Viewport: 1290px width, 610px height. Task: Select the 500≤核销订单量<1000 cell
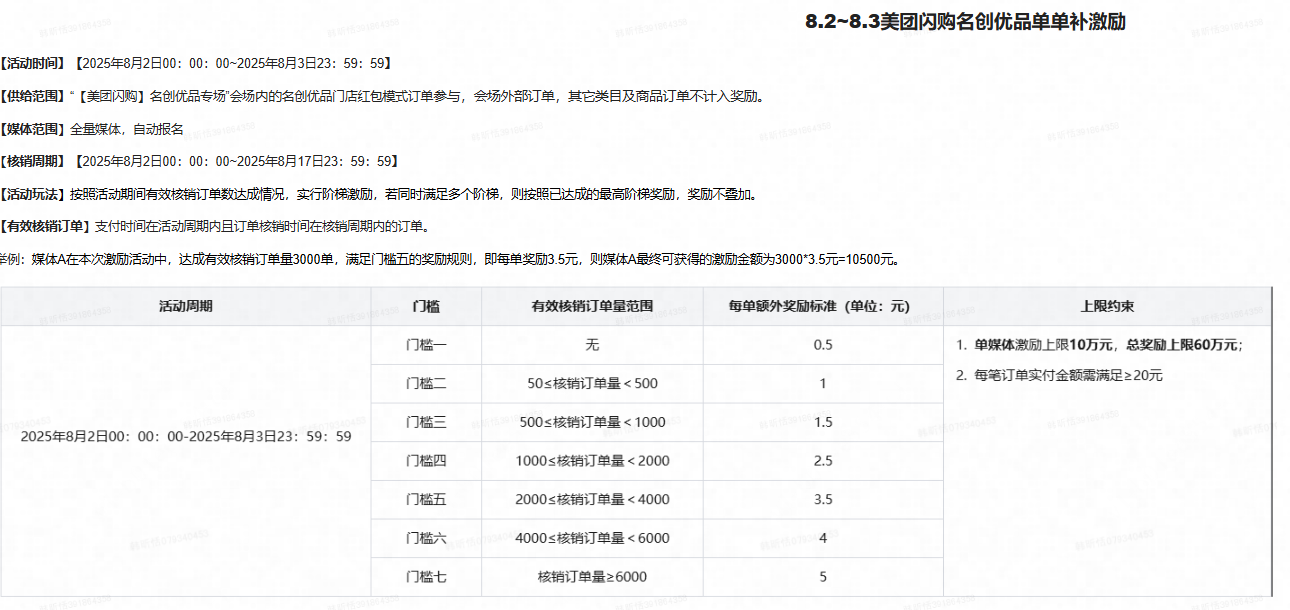tap(592, 422)
